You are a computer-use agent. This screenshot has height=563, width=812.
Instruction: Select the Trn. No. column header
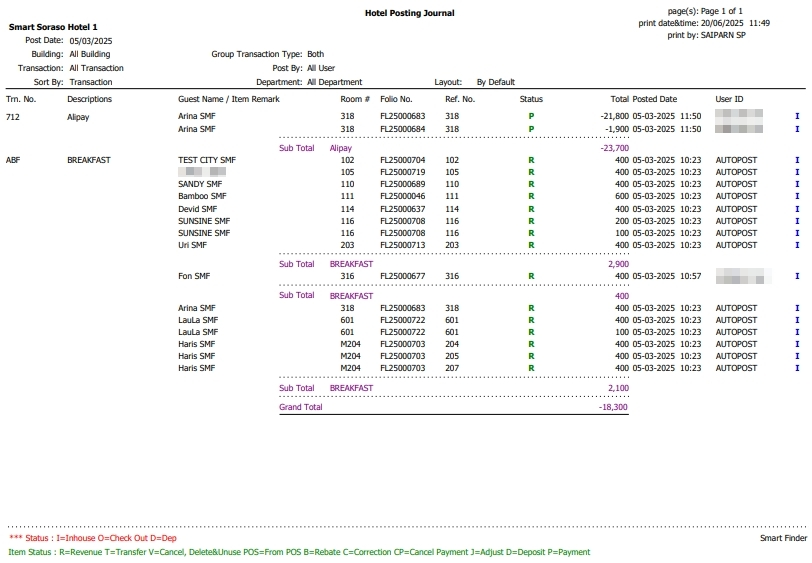click(x=21, y=99)
